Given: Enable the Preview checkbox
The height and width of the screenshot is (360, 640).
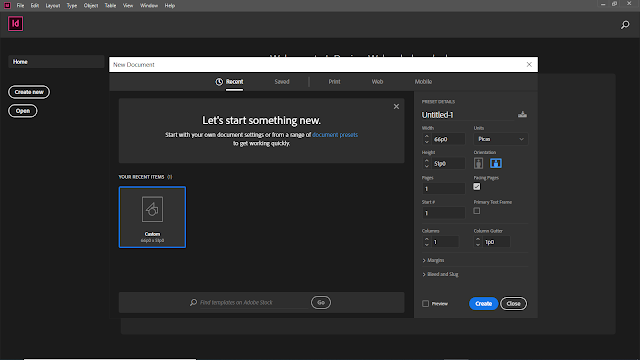Looking at the screenshot, I should (x=425, y=304).
